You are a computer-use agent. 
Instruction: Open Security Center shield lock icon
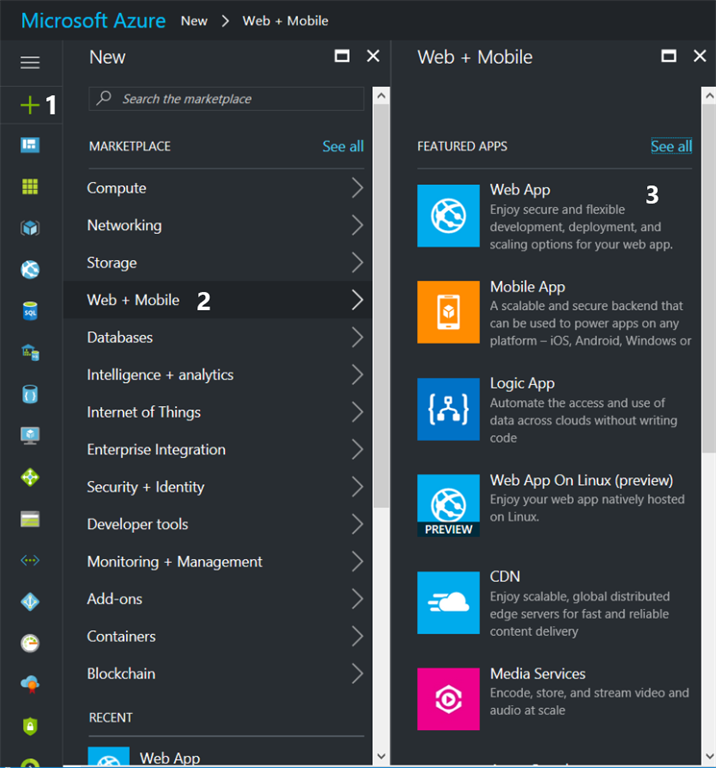(30, 726)
